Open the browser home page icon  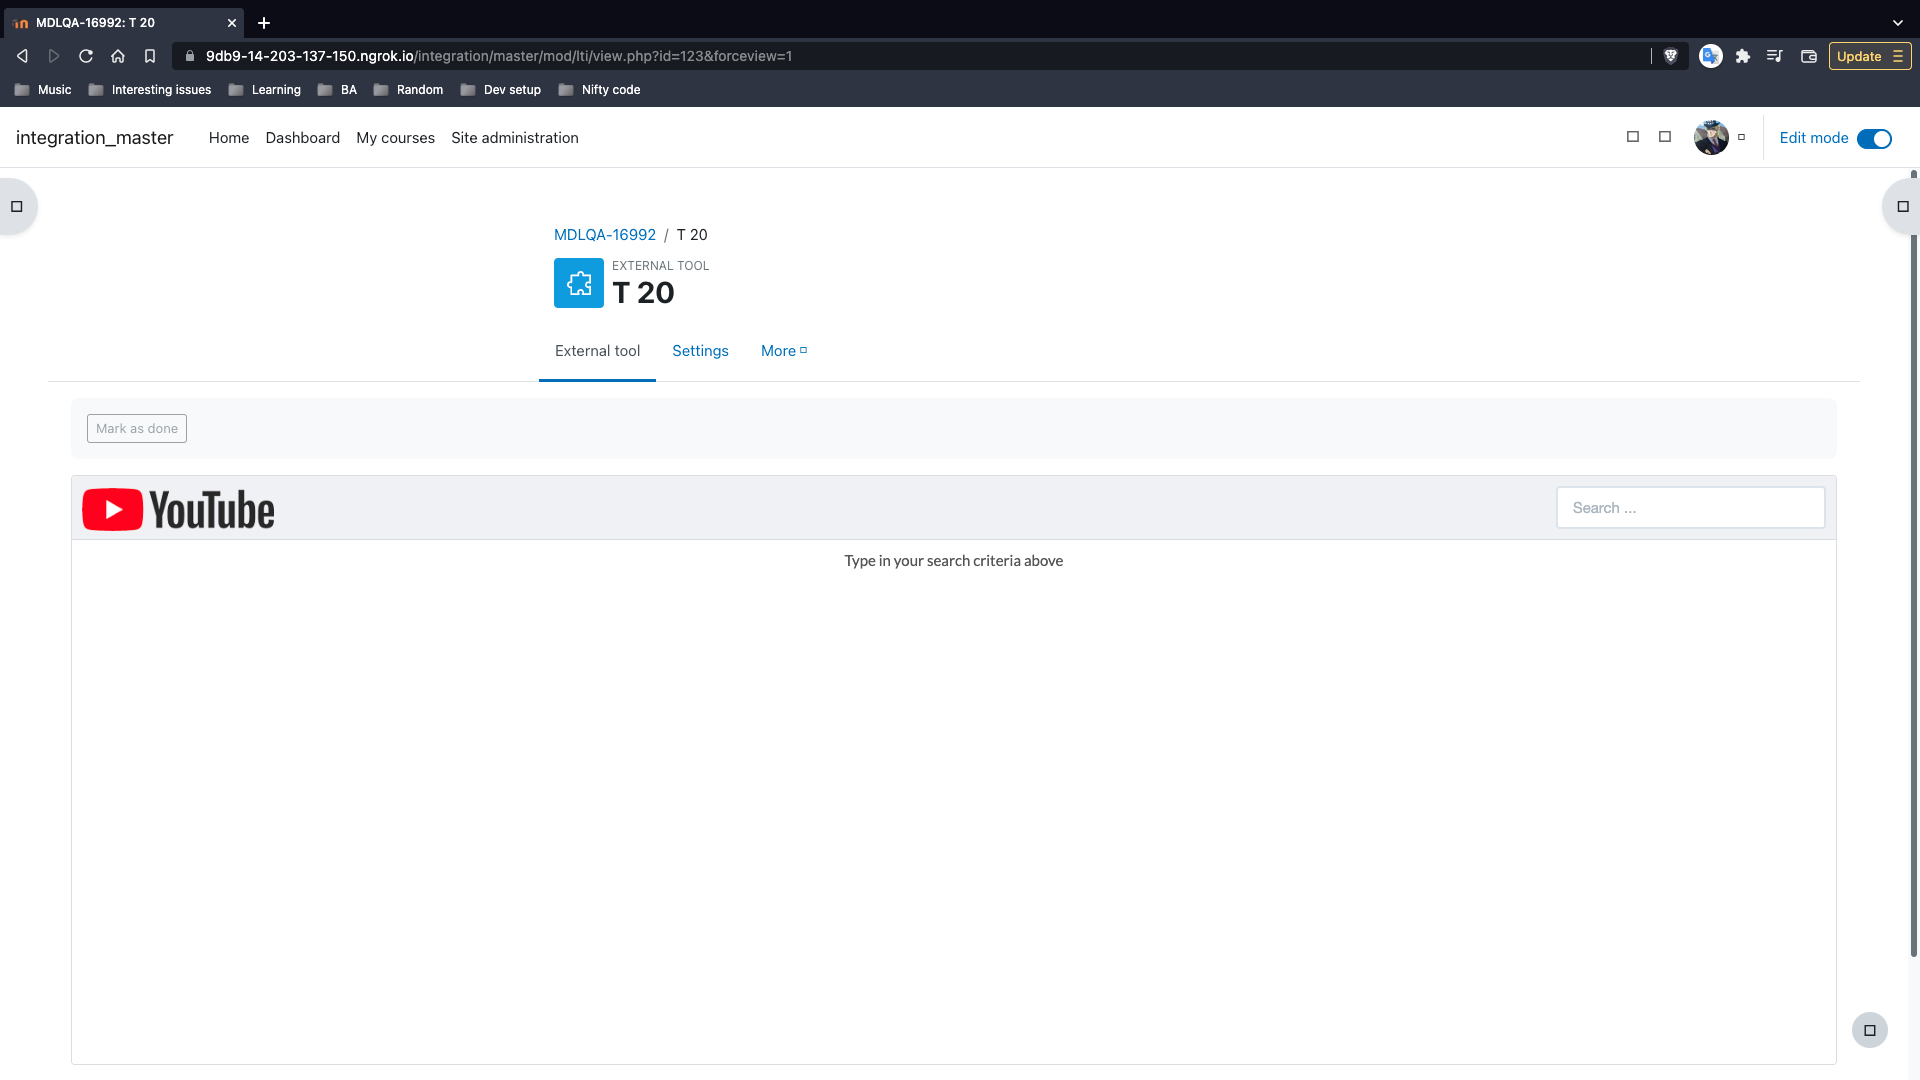coord(118,56)
